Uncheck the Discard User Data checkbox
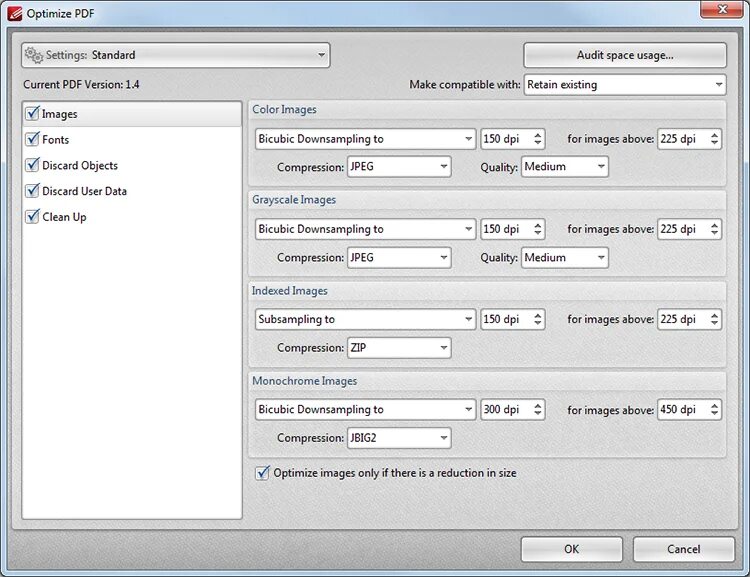Image resolution: width=750 pixels, height=577 pixels. pyautogui.click(x=32, y=191)
